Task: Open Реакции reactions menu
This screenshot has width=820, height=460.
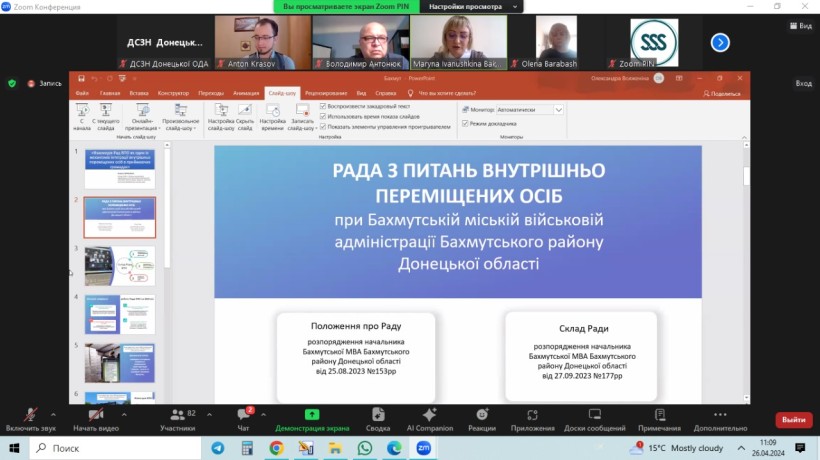Action: 481,416
